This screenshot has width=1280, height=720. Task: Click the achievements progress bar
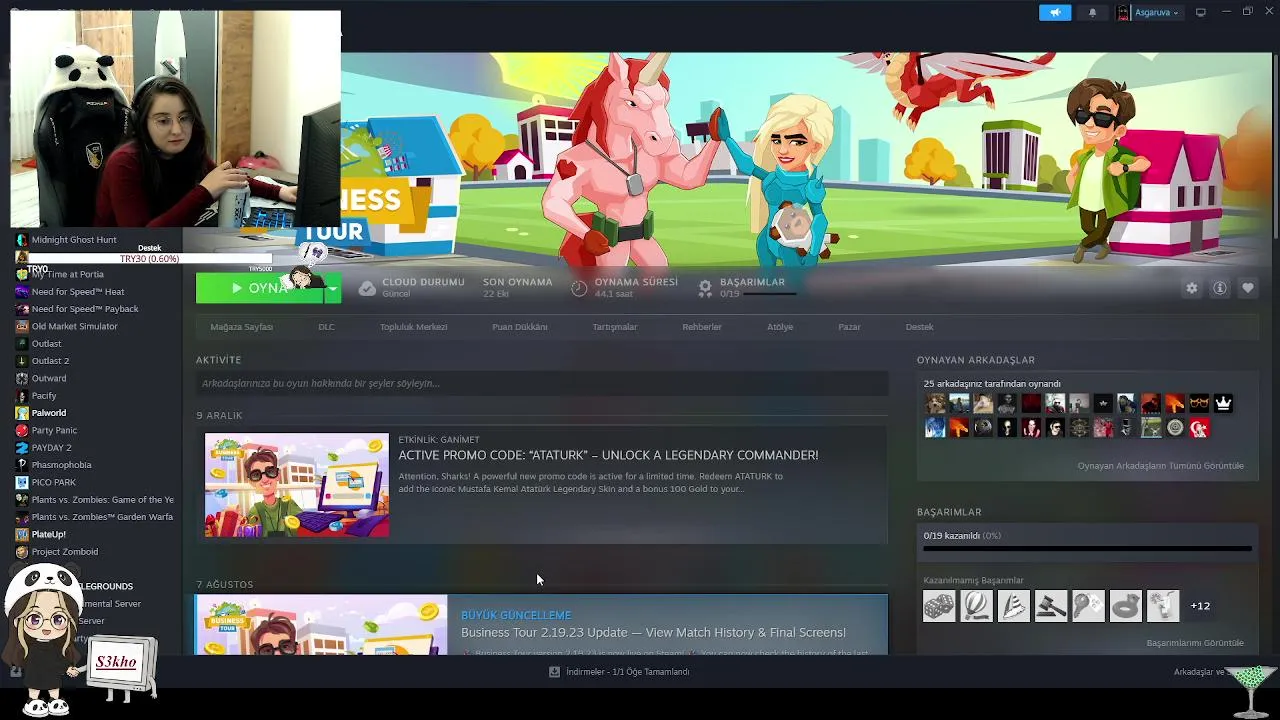click(1087, 548)
